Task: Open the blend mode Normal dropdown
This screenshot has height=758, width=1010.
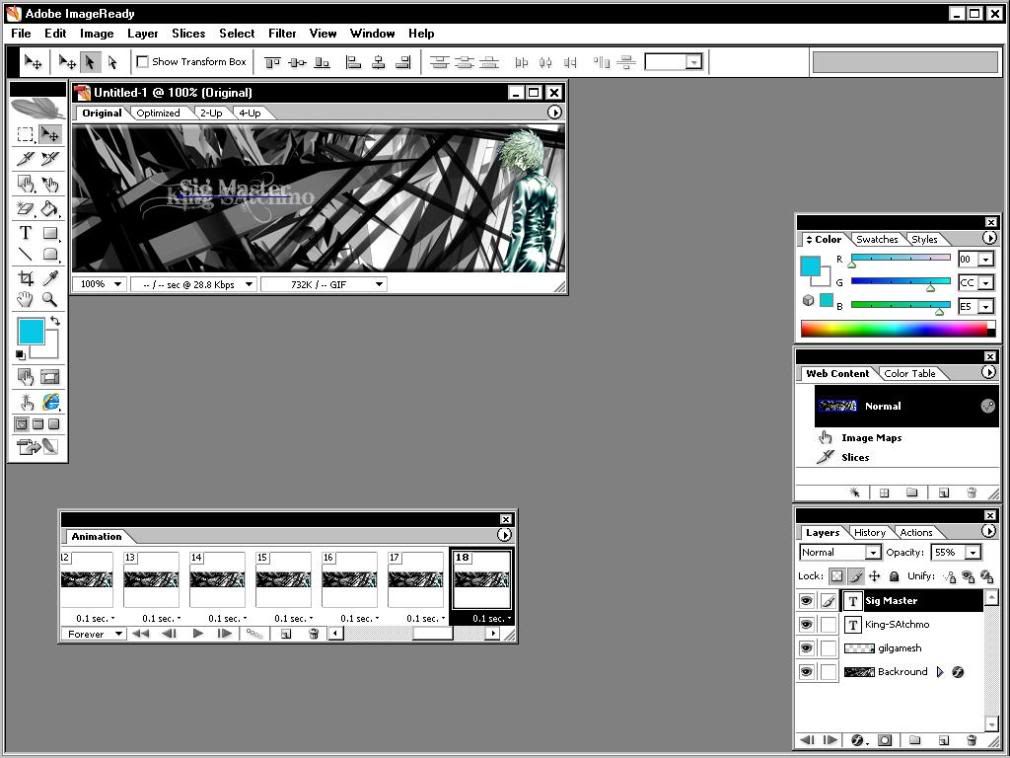Action: click(872, 553)
